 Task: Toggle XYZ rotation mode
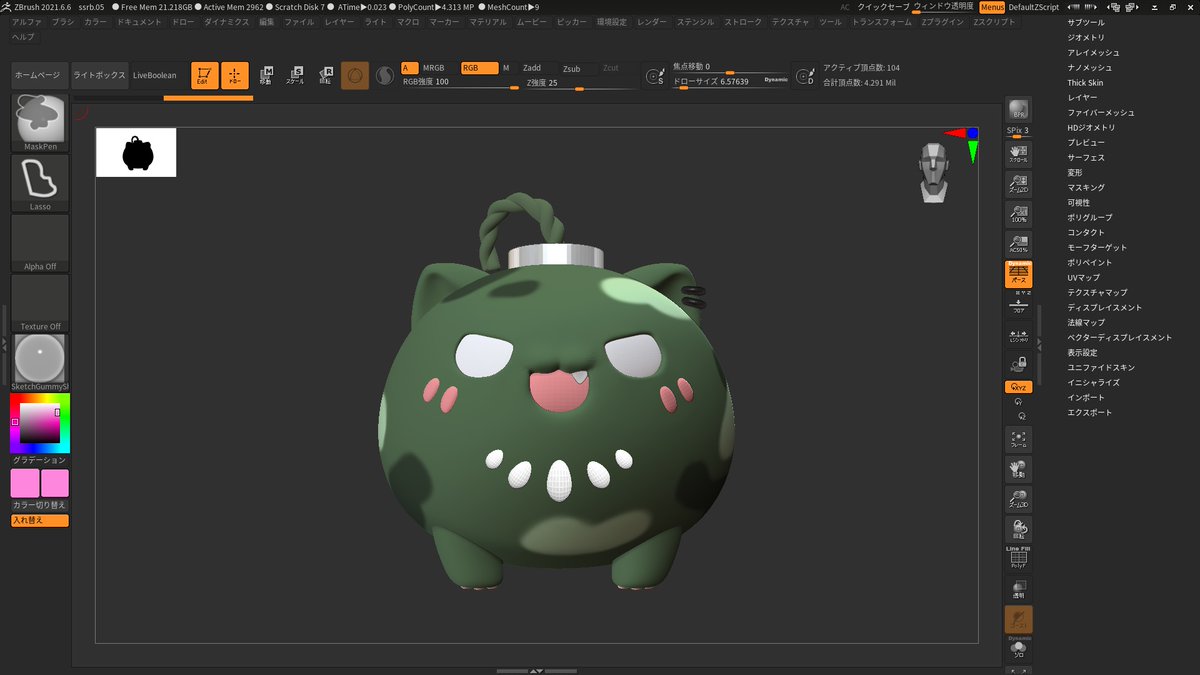[x=1019, y=387]
